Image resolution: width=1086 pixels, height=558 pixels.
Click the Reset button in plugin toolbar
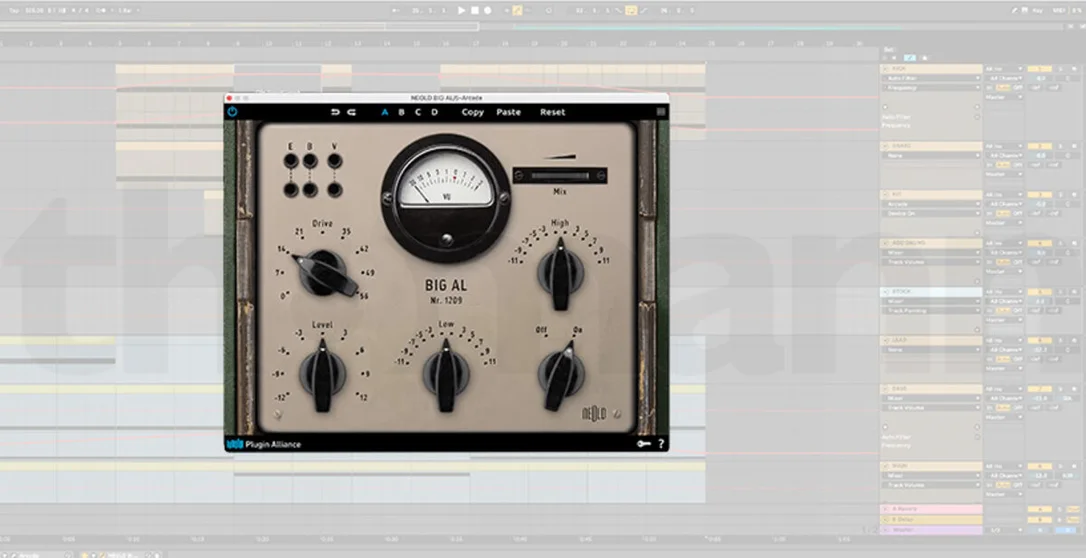553,112
